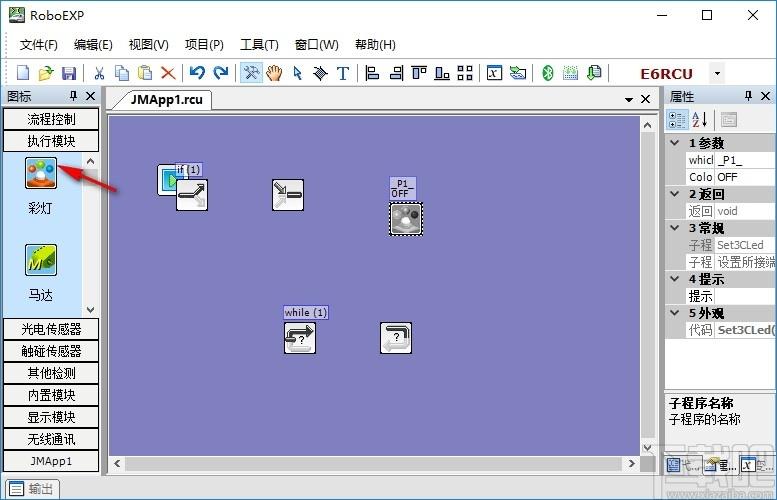The width and height of the screenshot is (777, 500).
Task: Open the 无线通讯 category
Action: [51, 439]
